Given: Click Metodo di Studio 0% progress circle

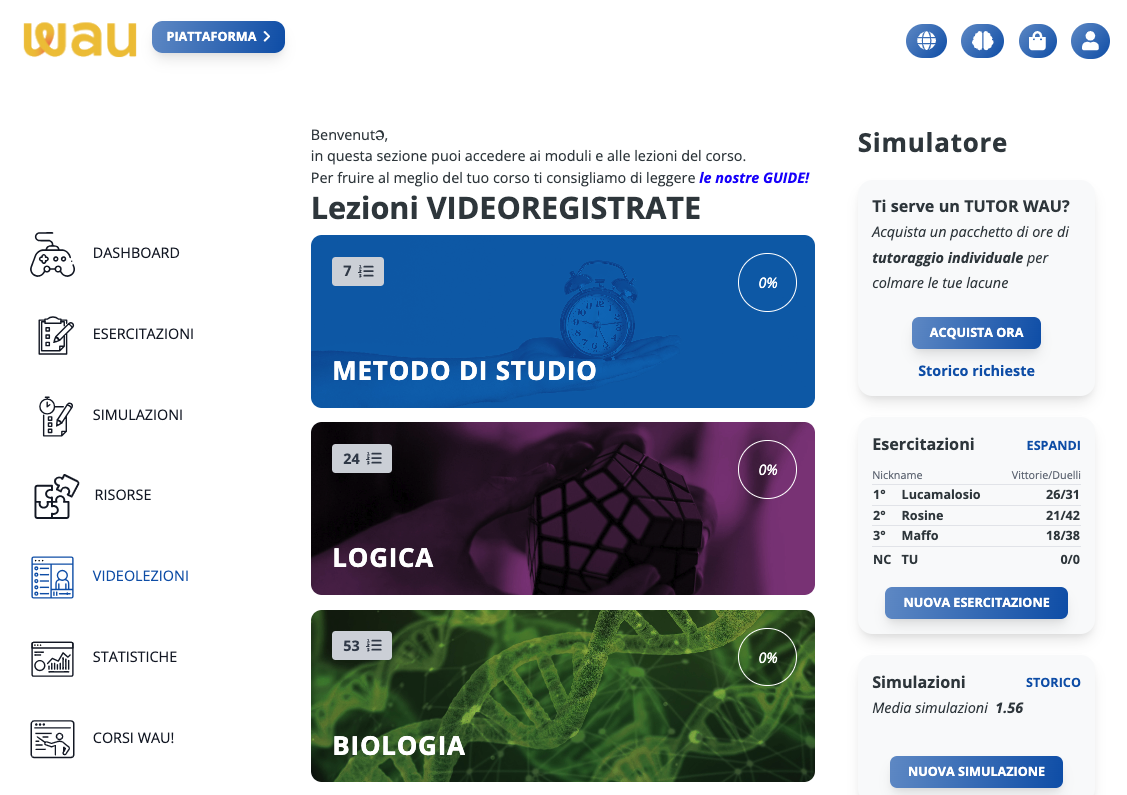Looking at the screenshot, I should pyautogui.click(x=768, y=282).
